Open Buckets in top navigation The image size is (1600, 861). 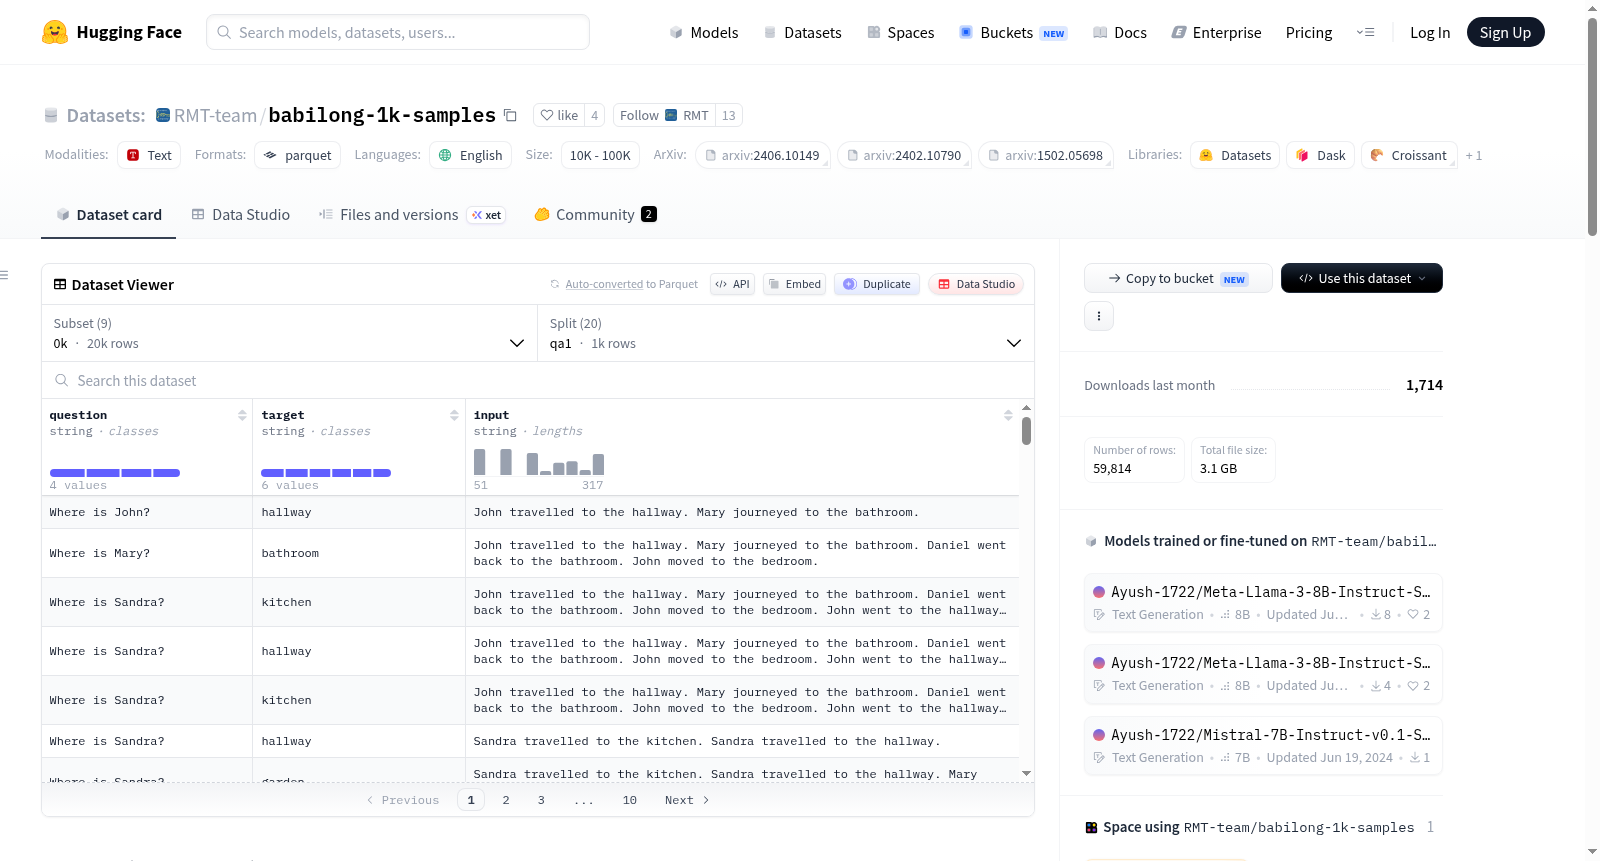(x=1013, y=32)
